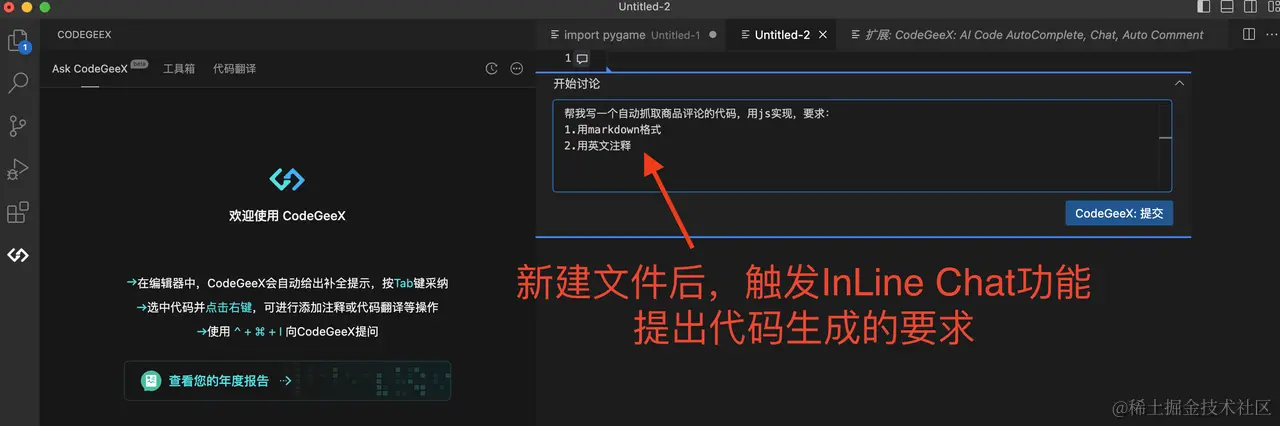Click the line reading 2.用英文注释
The width and height of the screenshot is (1280, 426).
(x=597, y=146)
